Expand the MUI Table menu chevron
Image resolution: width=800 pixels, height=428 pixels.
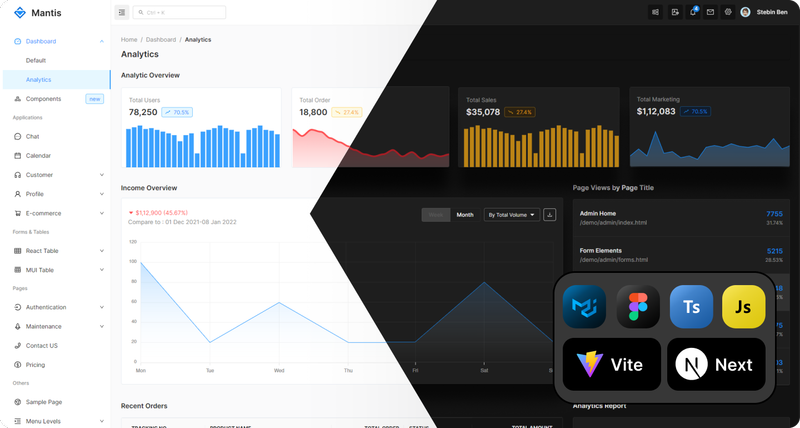(x=102, y=270)
